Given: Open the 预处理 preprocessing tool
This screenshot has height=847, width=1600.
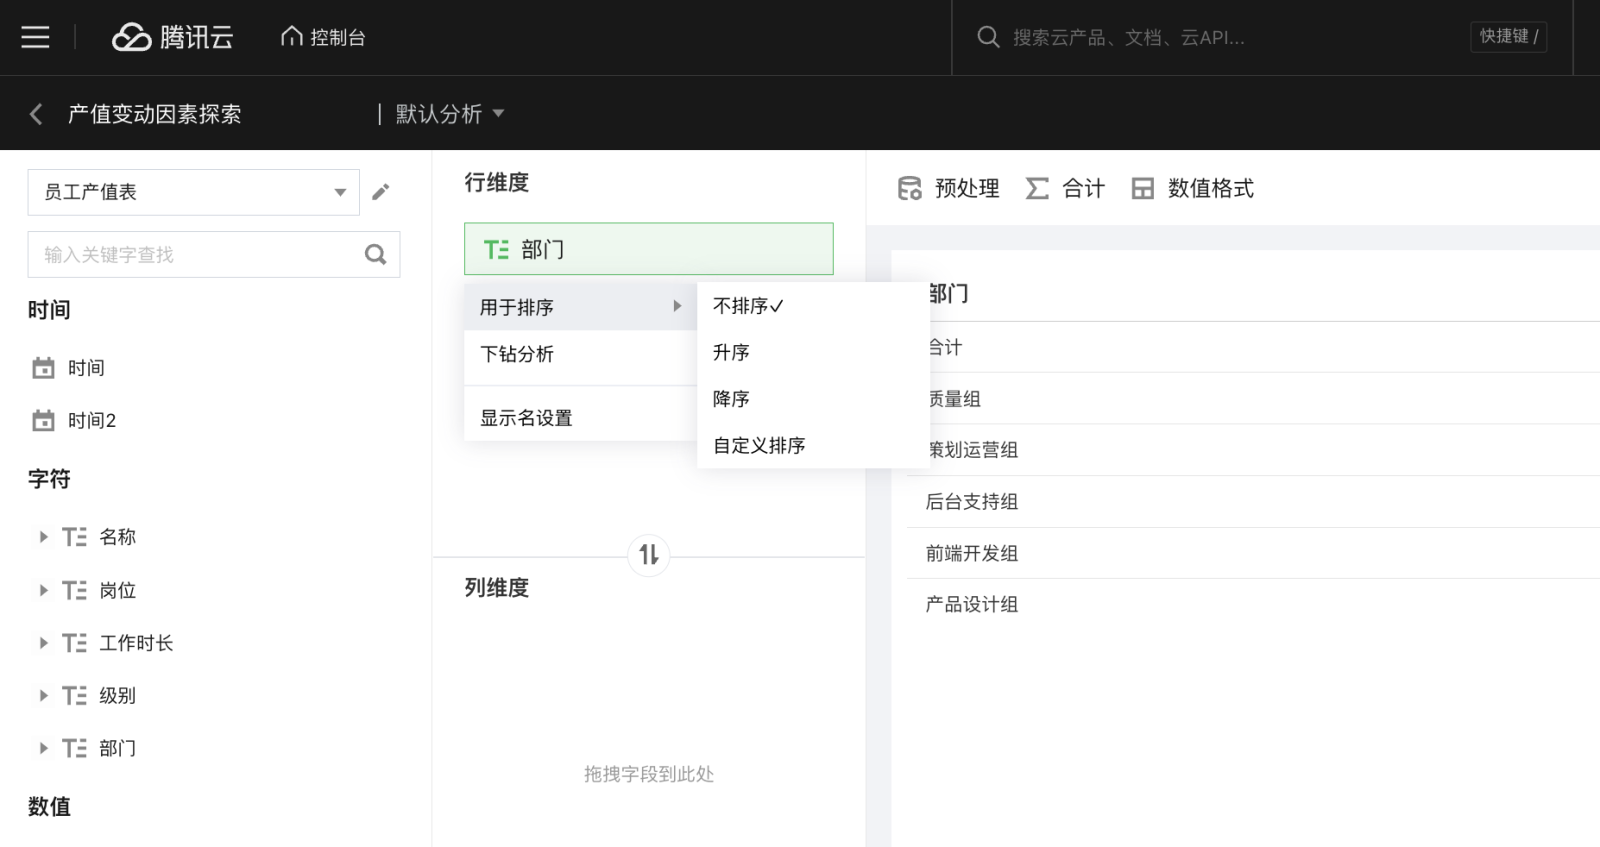Looking at the screenshot, I should (x=948, y=188).
